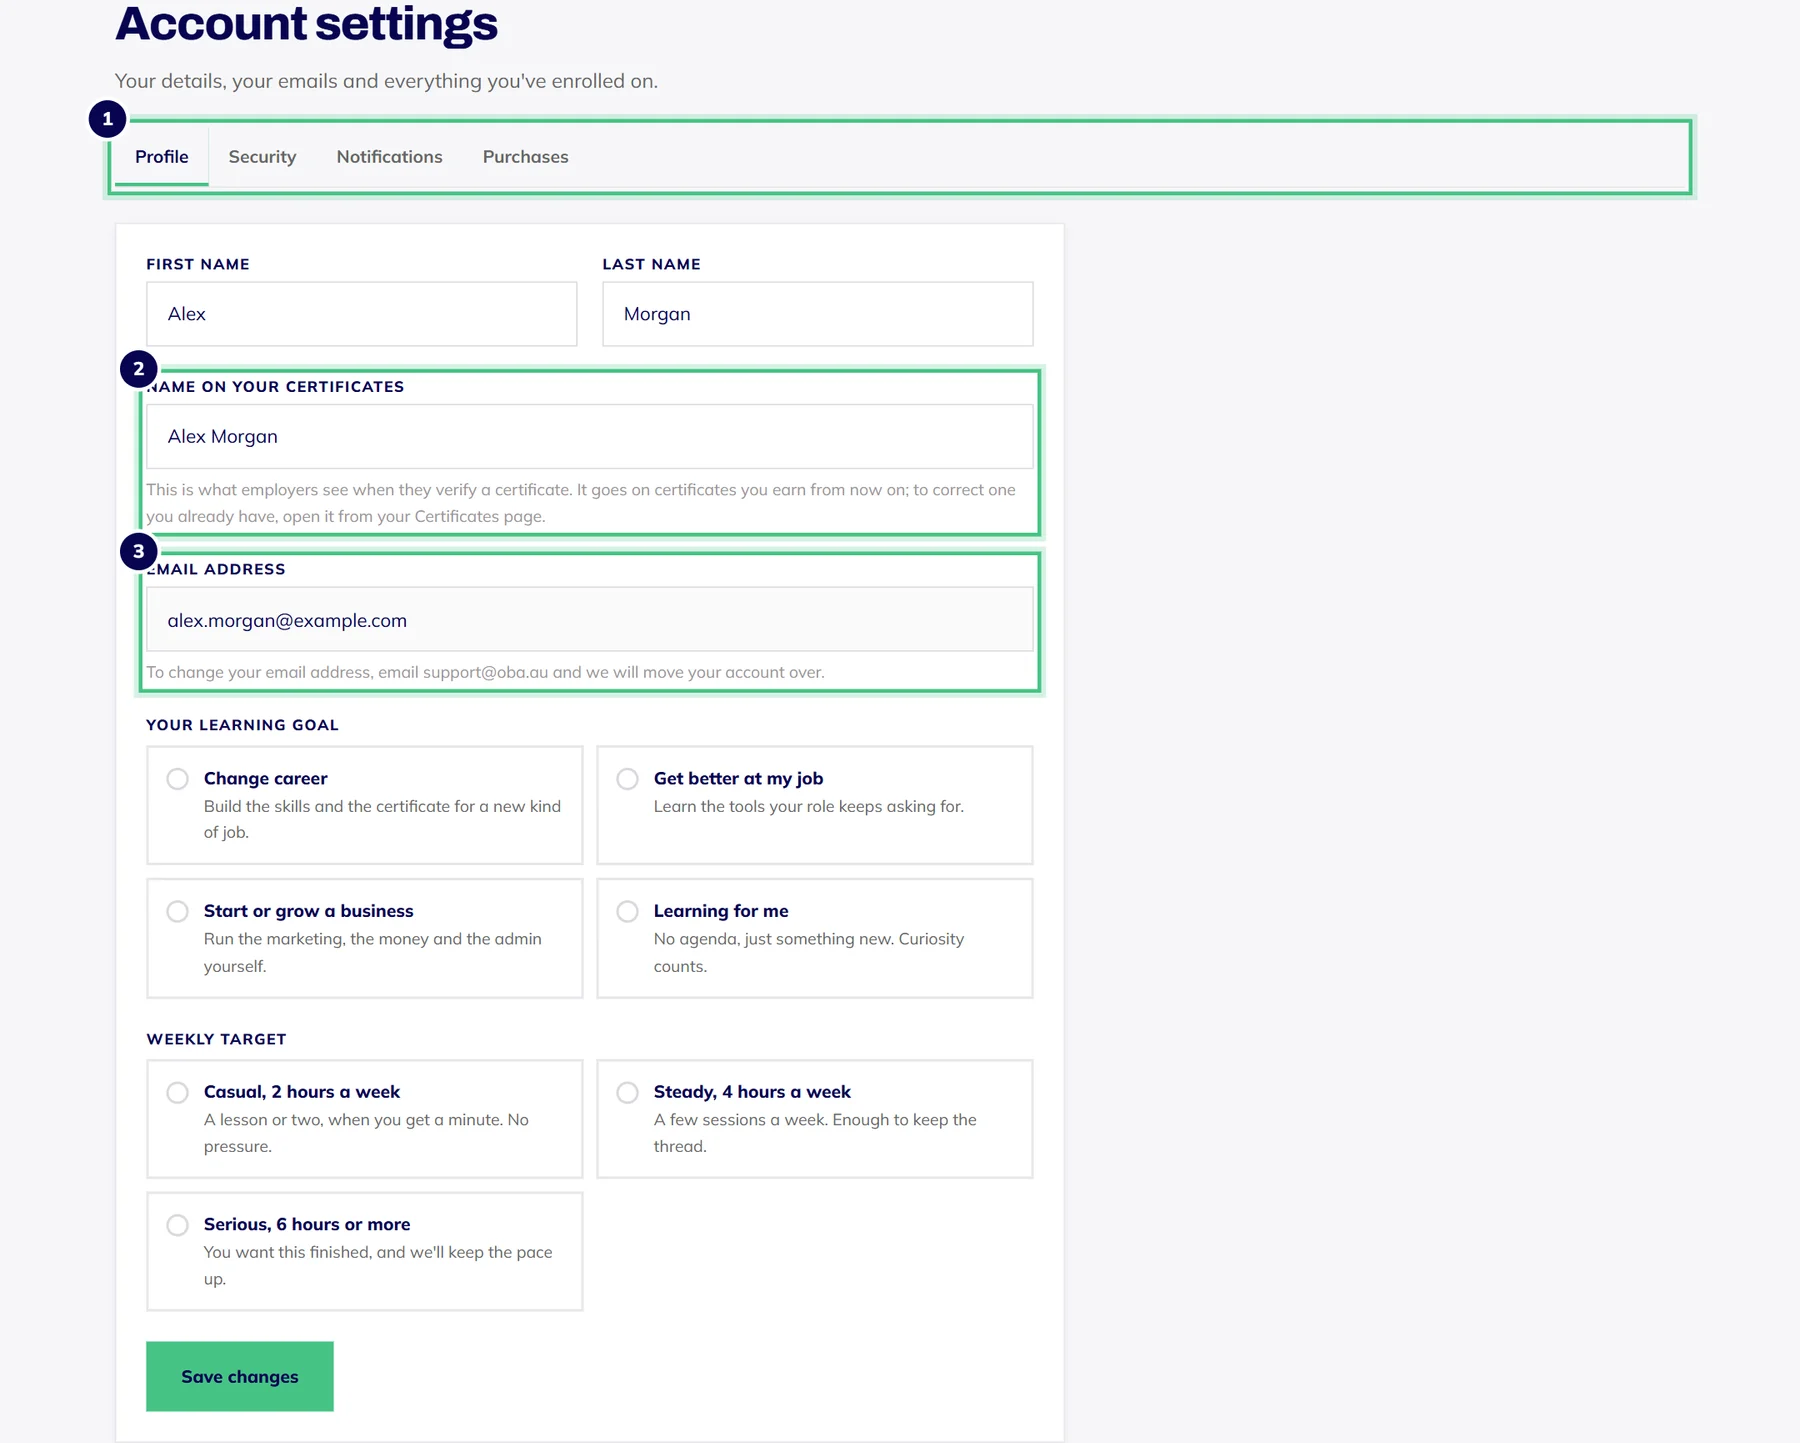Screen dimensions: 1800x1443
Task: Click the "Your details, your emails" subtitle
Action: click(386, 81)
